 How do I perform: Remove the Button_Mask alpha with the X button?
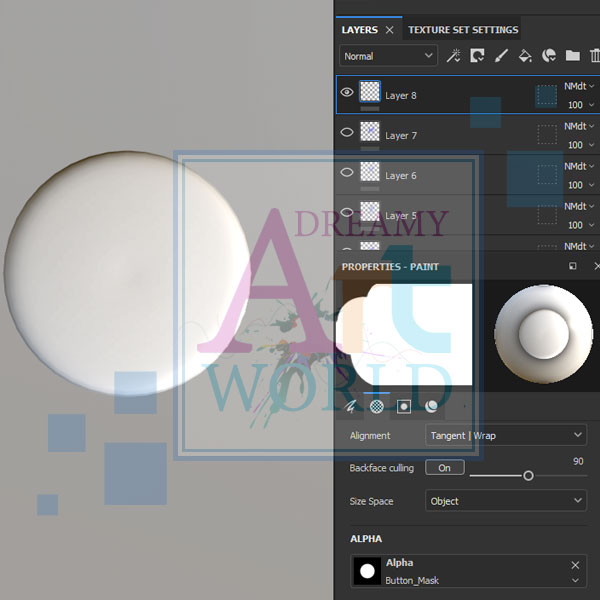pyautogui.click(x=575, y=565)
